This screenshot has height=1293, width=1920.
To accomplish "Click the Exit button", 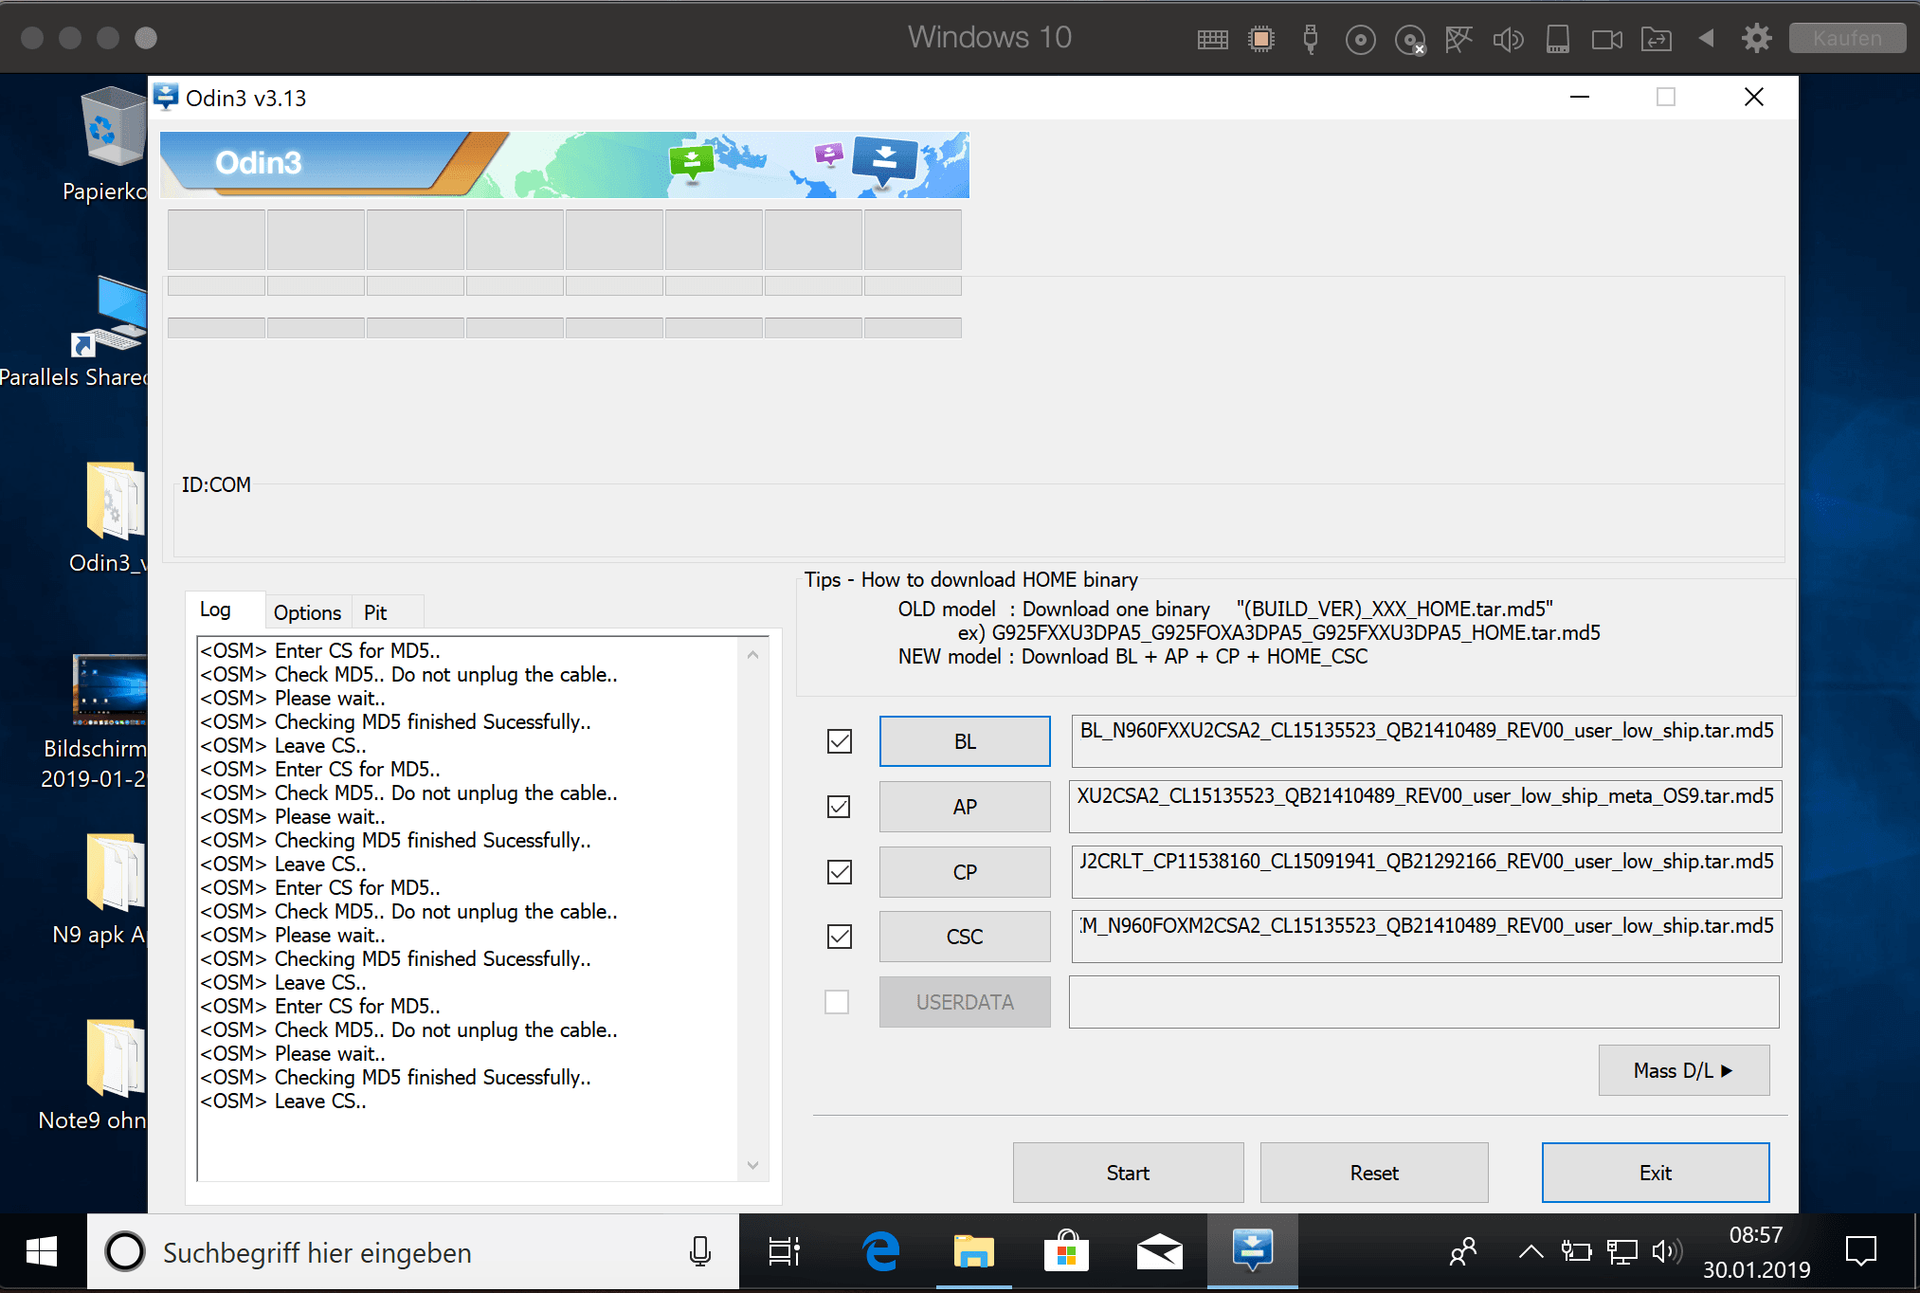I will (x=1656, y=1172).
